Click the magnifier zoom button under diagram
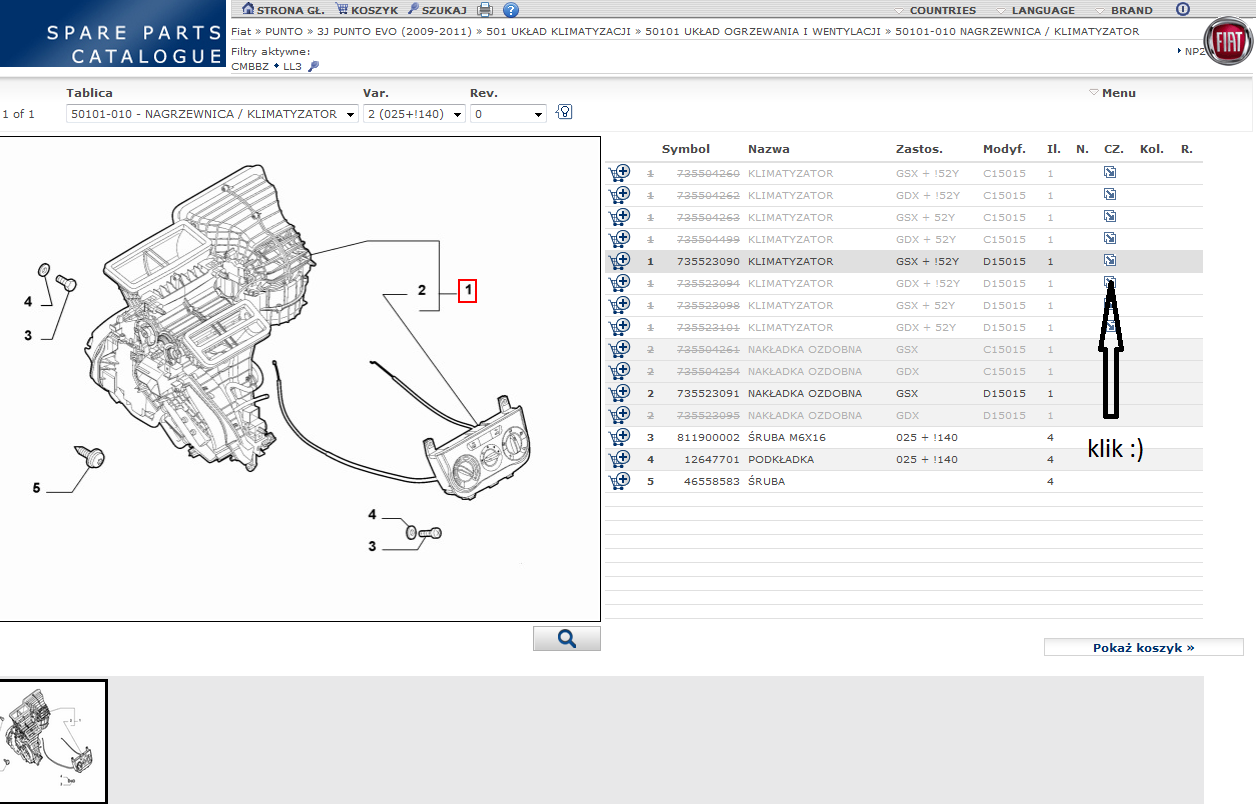Viewport: 1258px width, 804px height. [x=566, y=639]
